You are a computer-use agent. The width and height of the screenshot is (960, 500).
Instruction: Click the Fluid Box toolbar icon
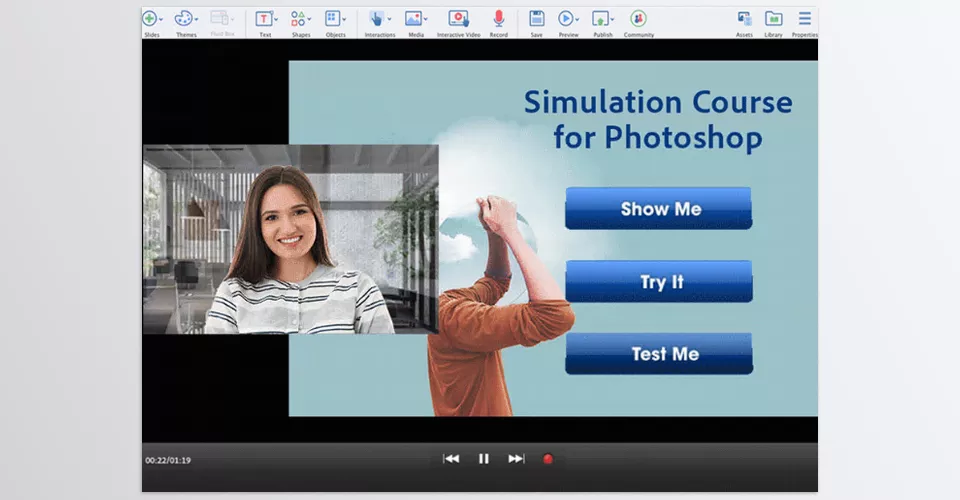219,18
